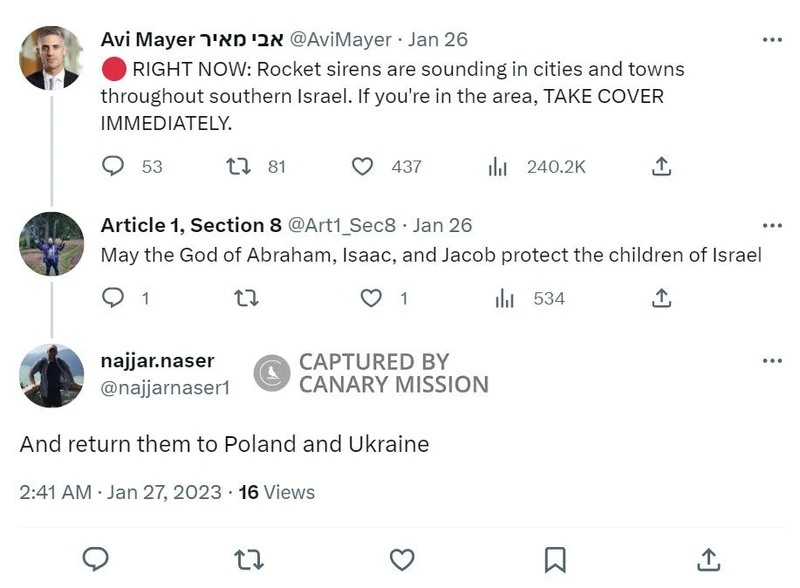800x588 pixels.
Task: Retweet Article 1, Section 8's tweet
Action: tap(243, 297)
